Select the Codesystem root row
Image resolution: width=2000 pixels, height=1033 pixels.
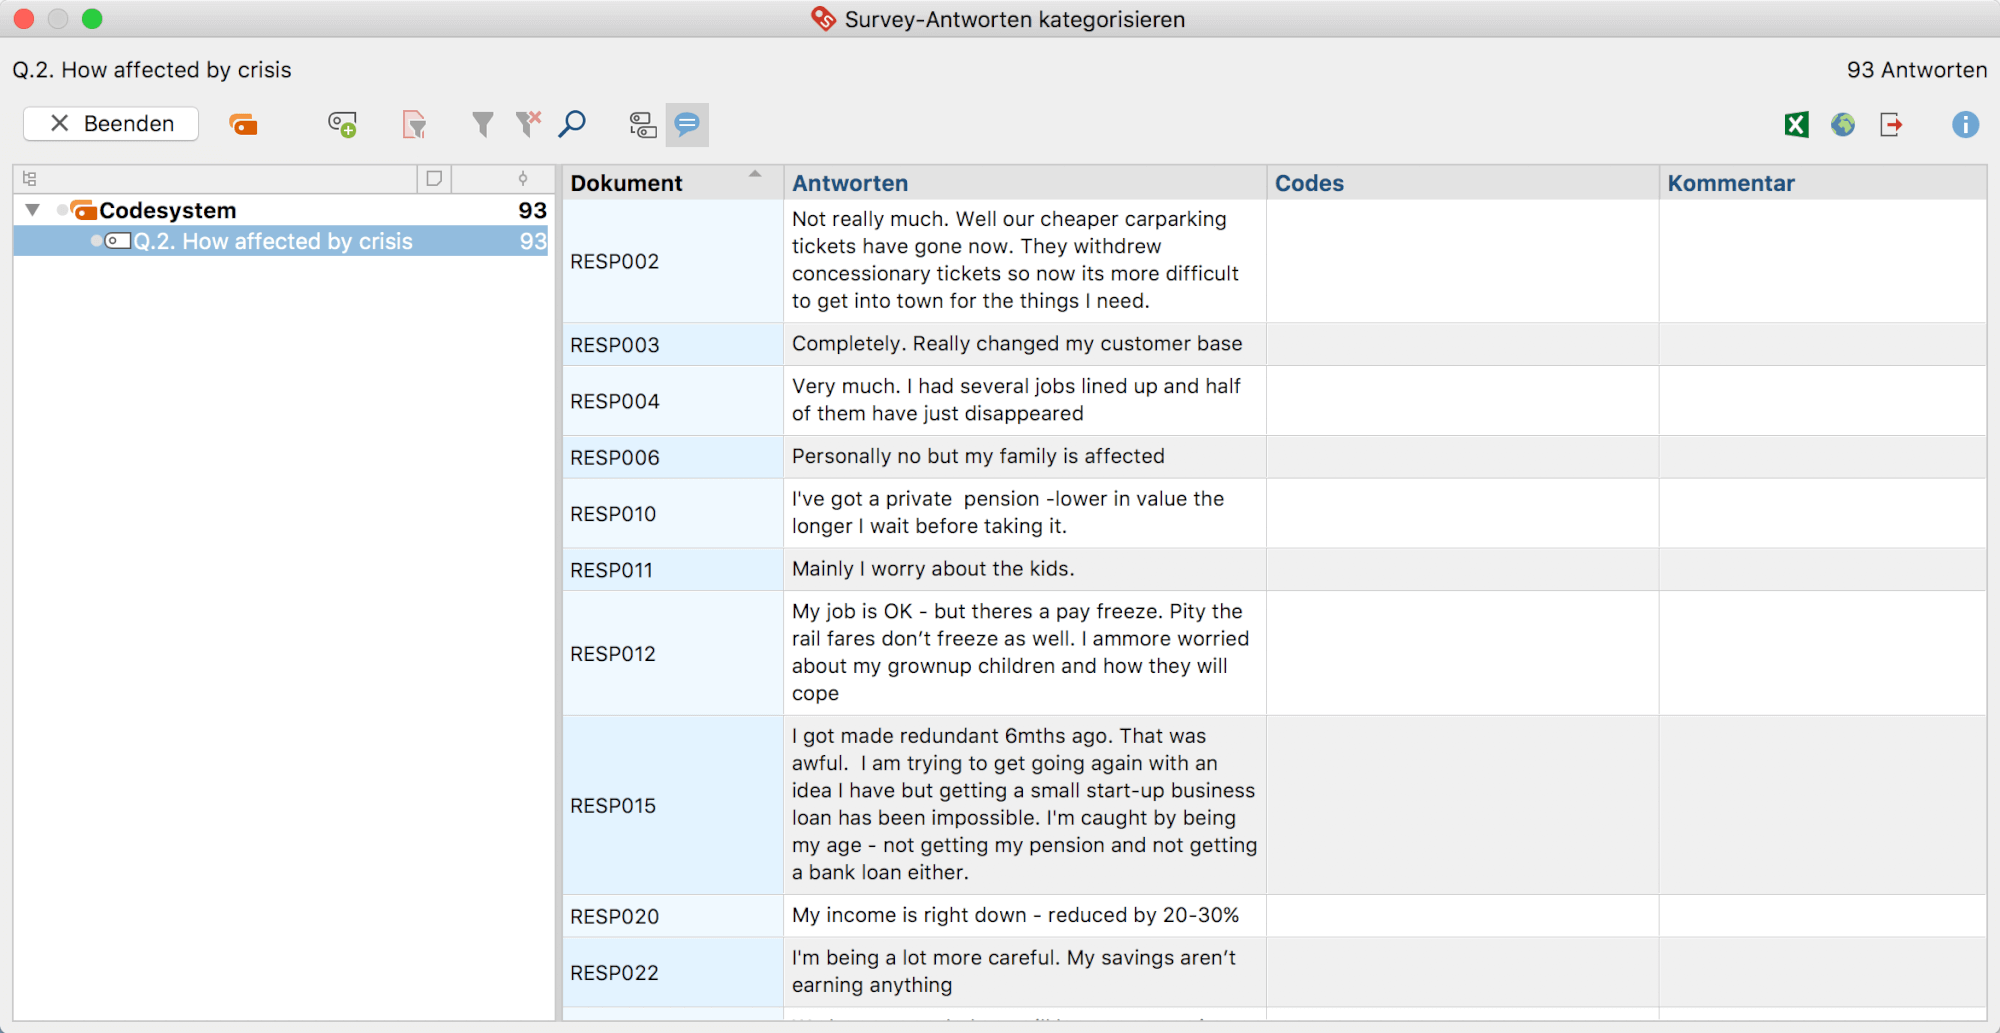tap(281, 210)
